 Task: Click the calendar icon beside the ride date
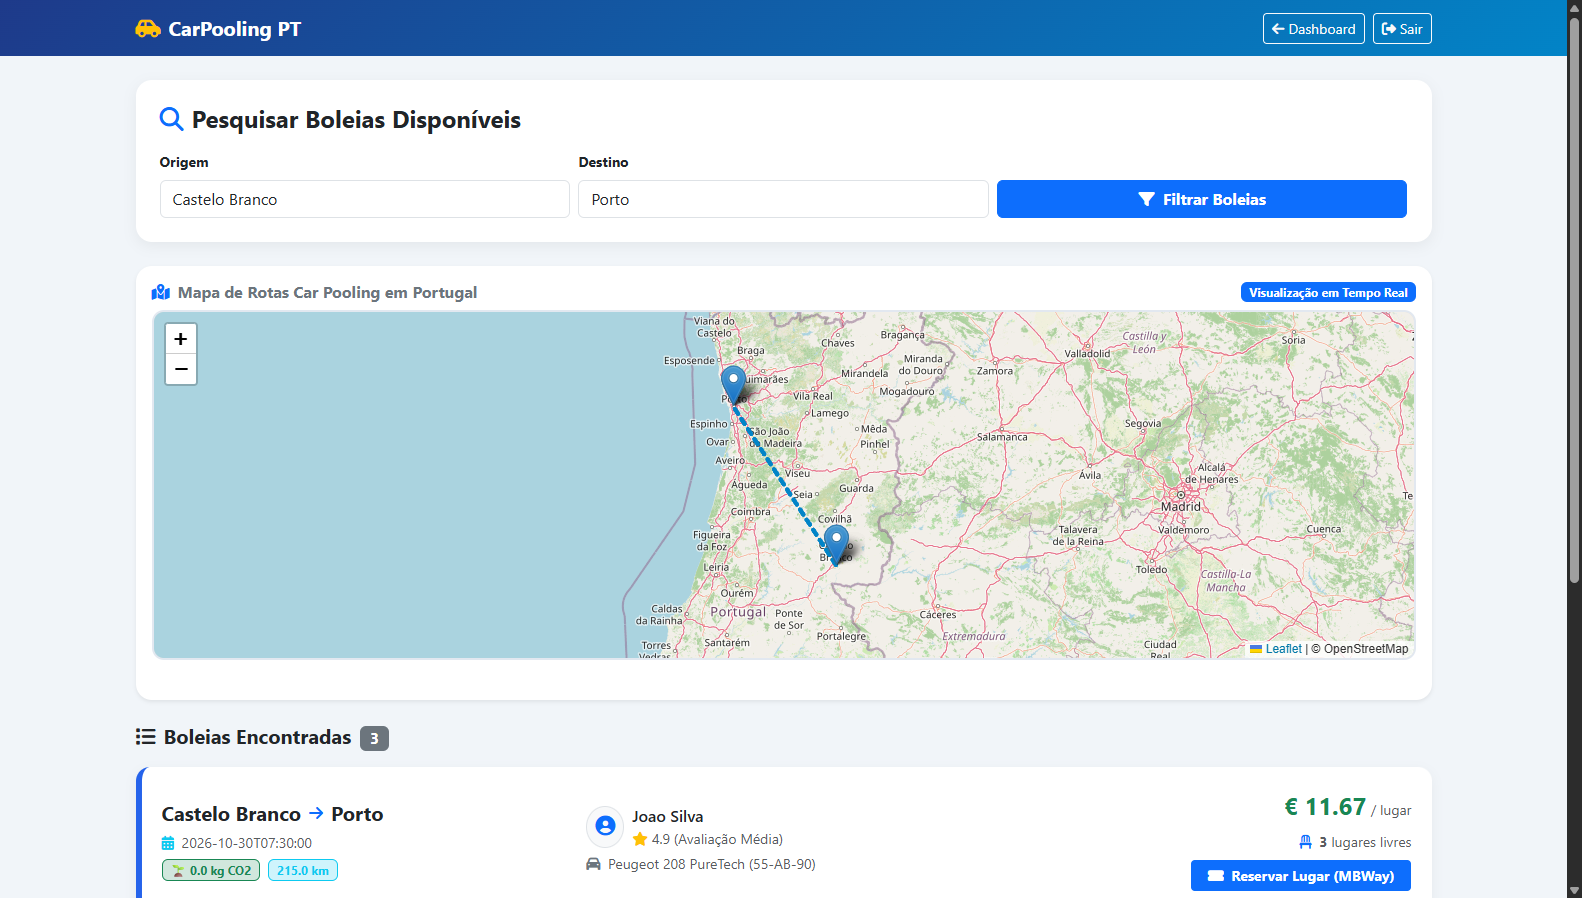[168, 843]
